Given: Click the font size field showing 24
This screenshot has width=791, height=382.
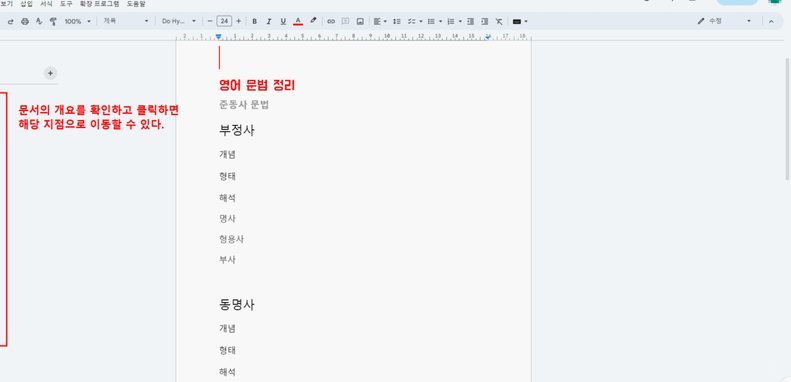Looking at the screenshot, I should click(224, 21).
